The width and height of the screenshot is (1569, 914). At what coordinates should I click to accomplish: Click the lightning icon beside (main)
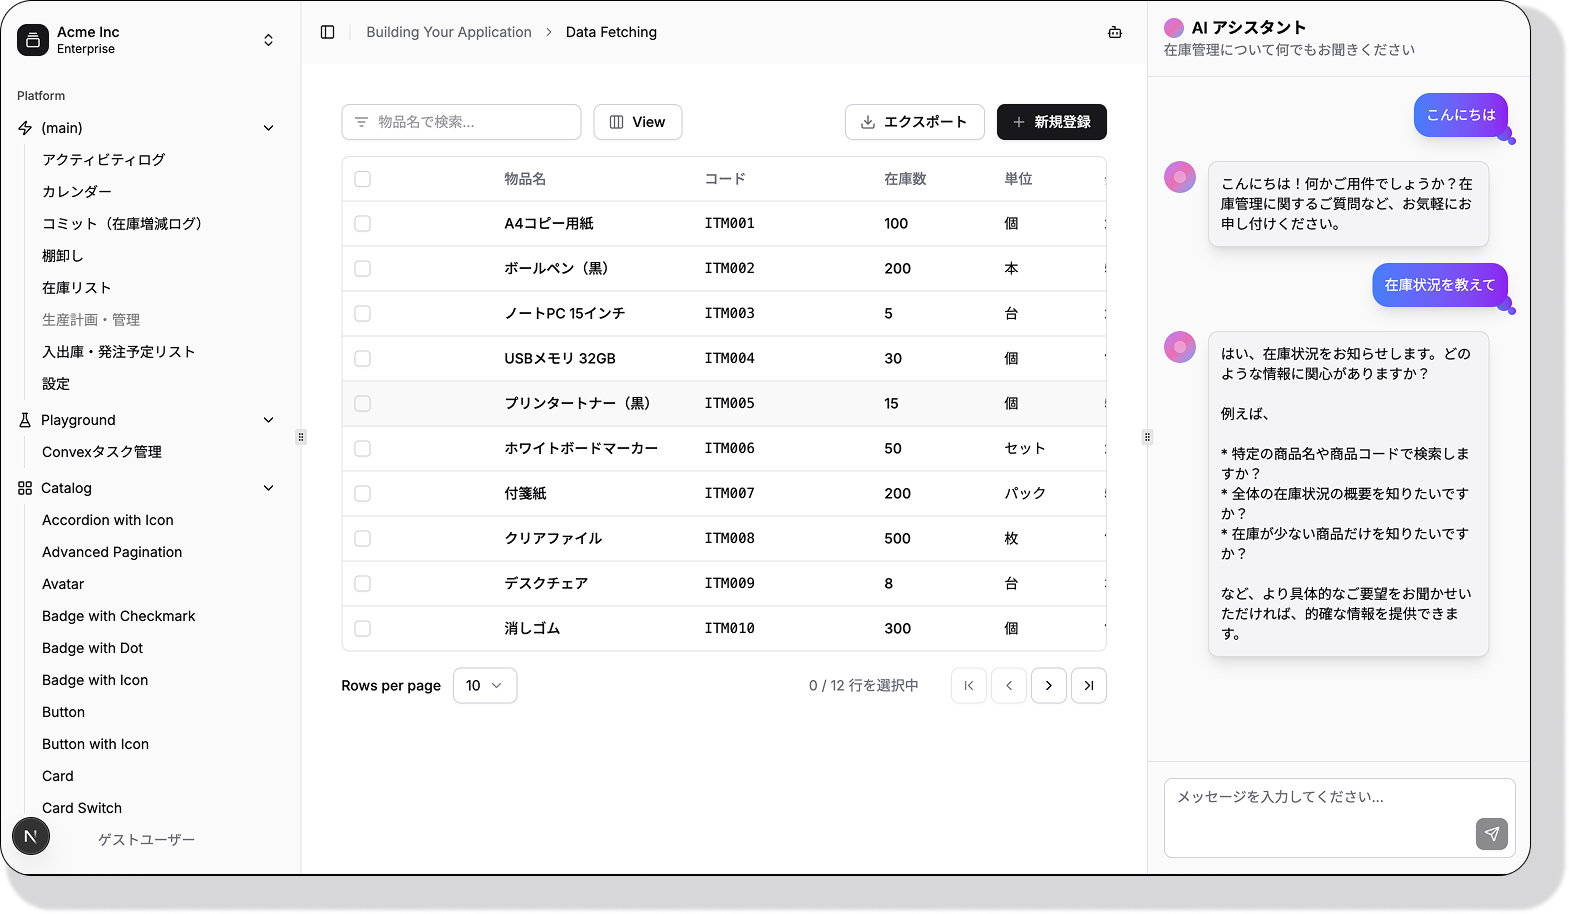click(x=25, y=128)
